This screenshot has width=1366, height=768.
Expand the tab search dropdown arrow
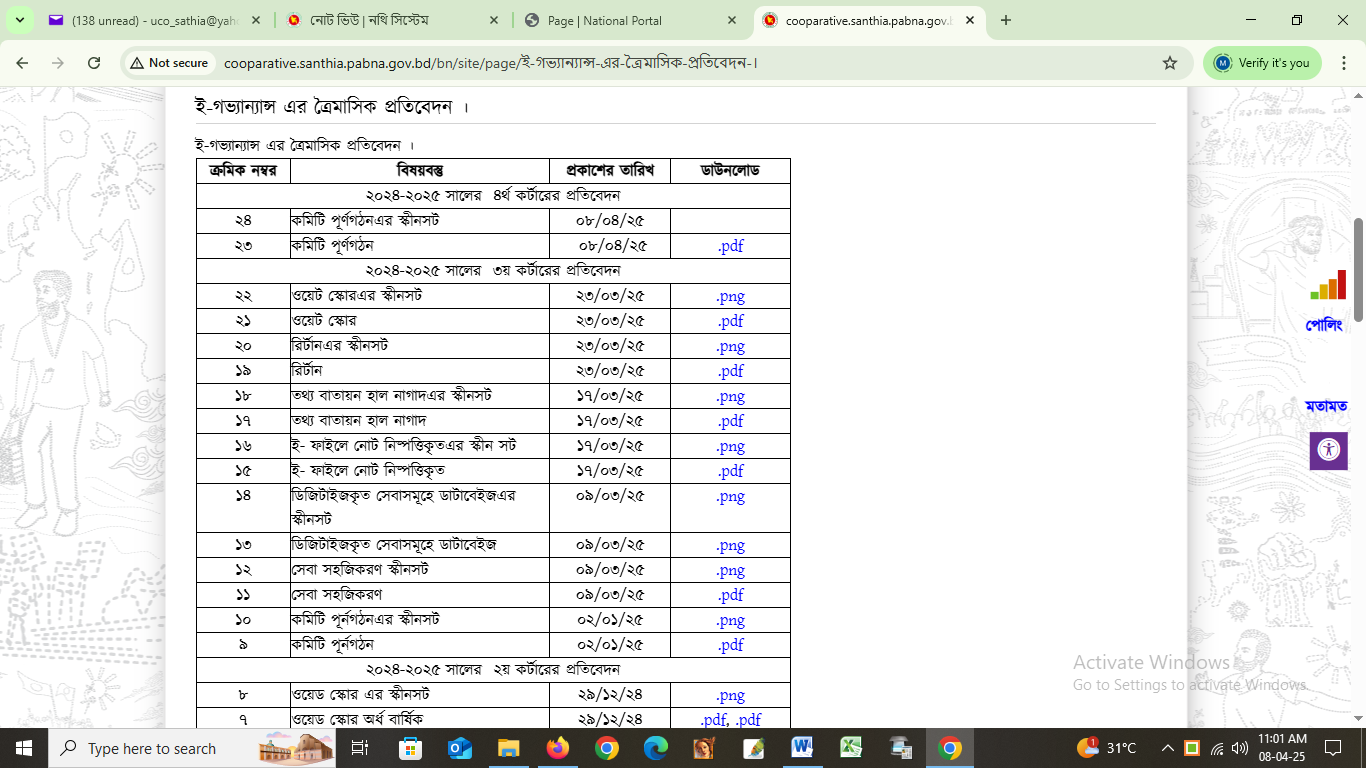click(22, 20)
